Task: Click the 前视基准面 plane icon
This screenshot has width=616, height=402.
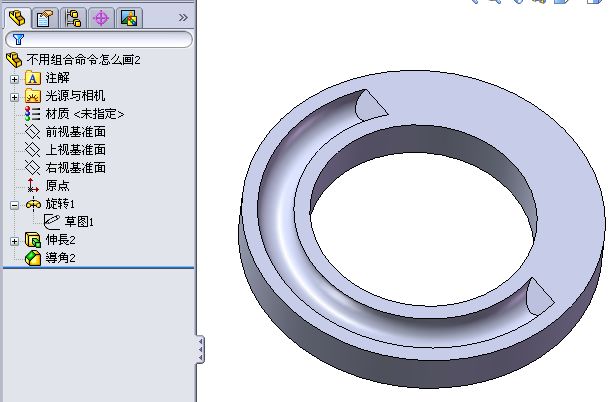Action: pos(32,132)
